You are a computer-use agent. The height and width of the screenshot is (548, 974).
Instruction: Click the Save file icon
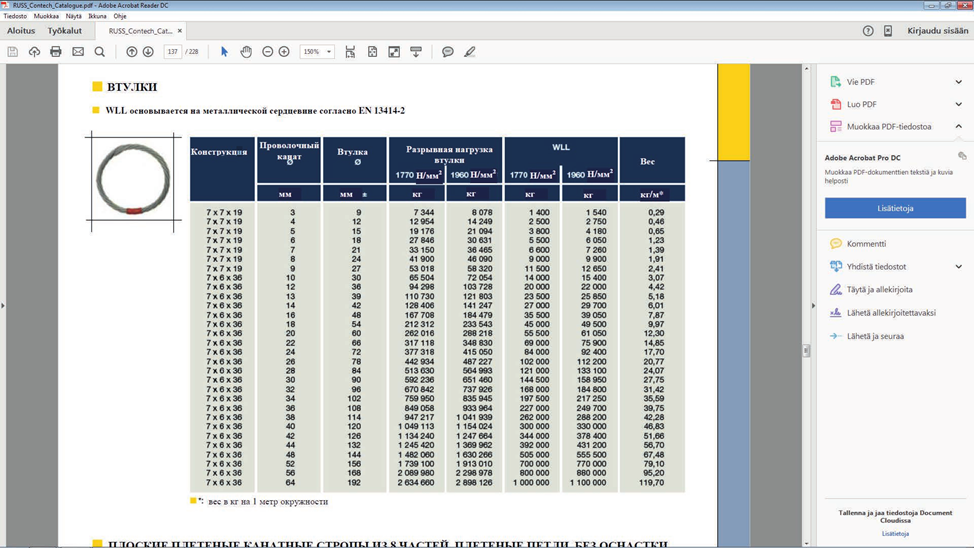click(12, 52)
